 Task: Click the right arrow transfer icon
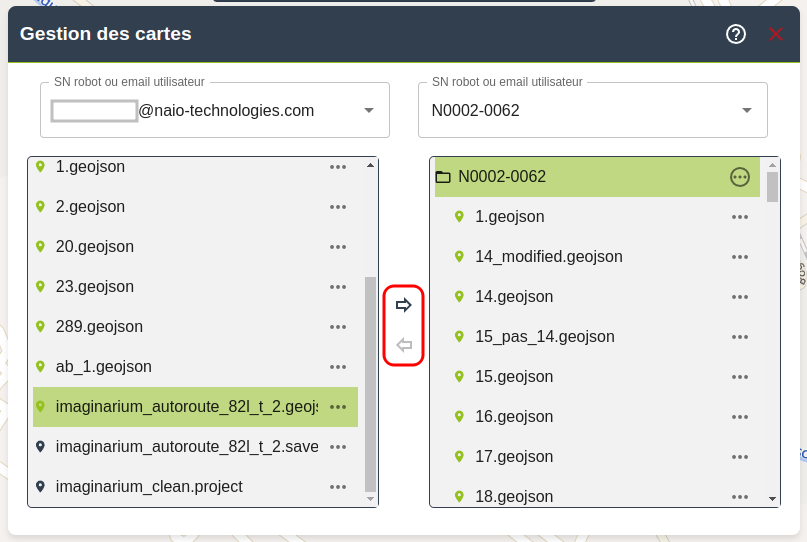click(404, 305)
